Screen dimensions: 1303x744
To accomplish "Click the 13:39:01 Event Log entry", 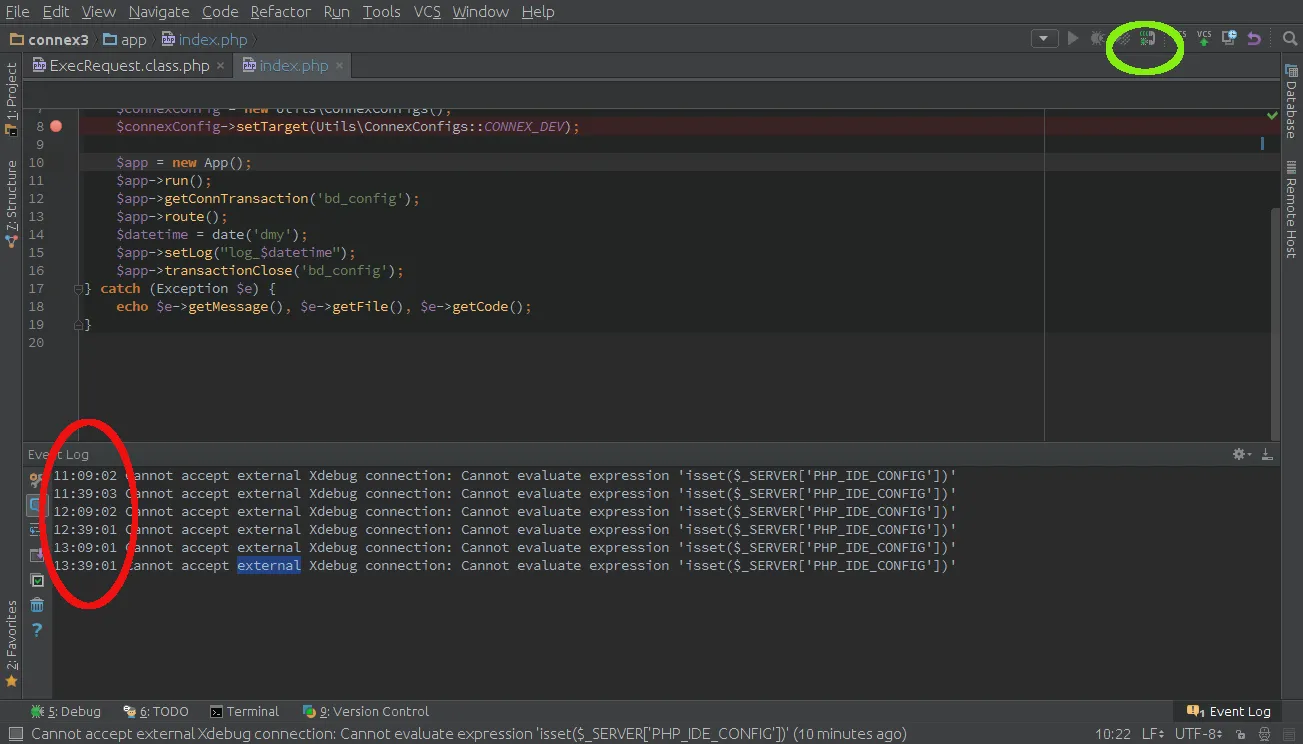I will point(505,566).
